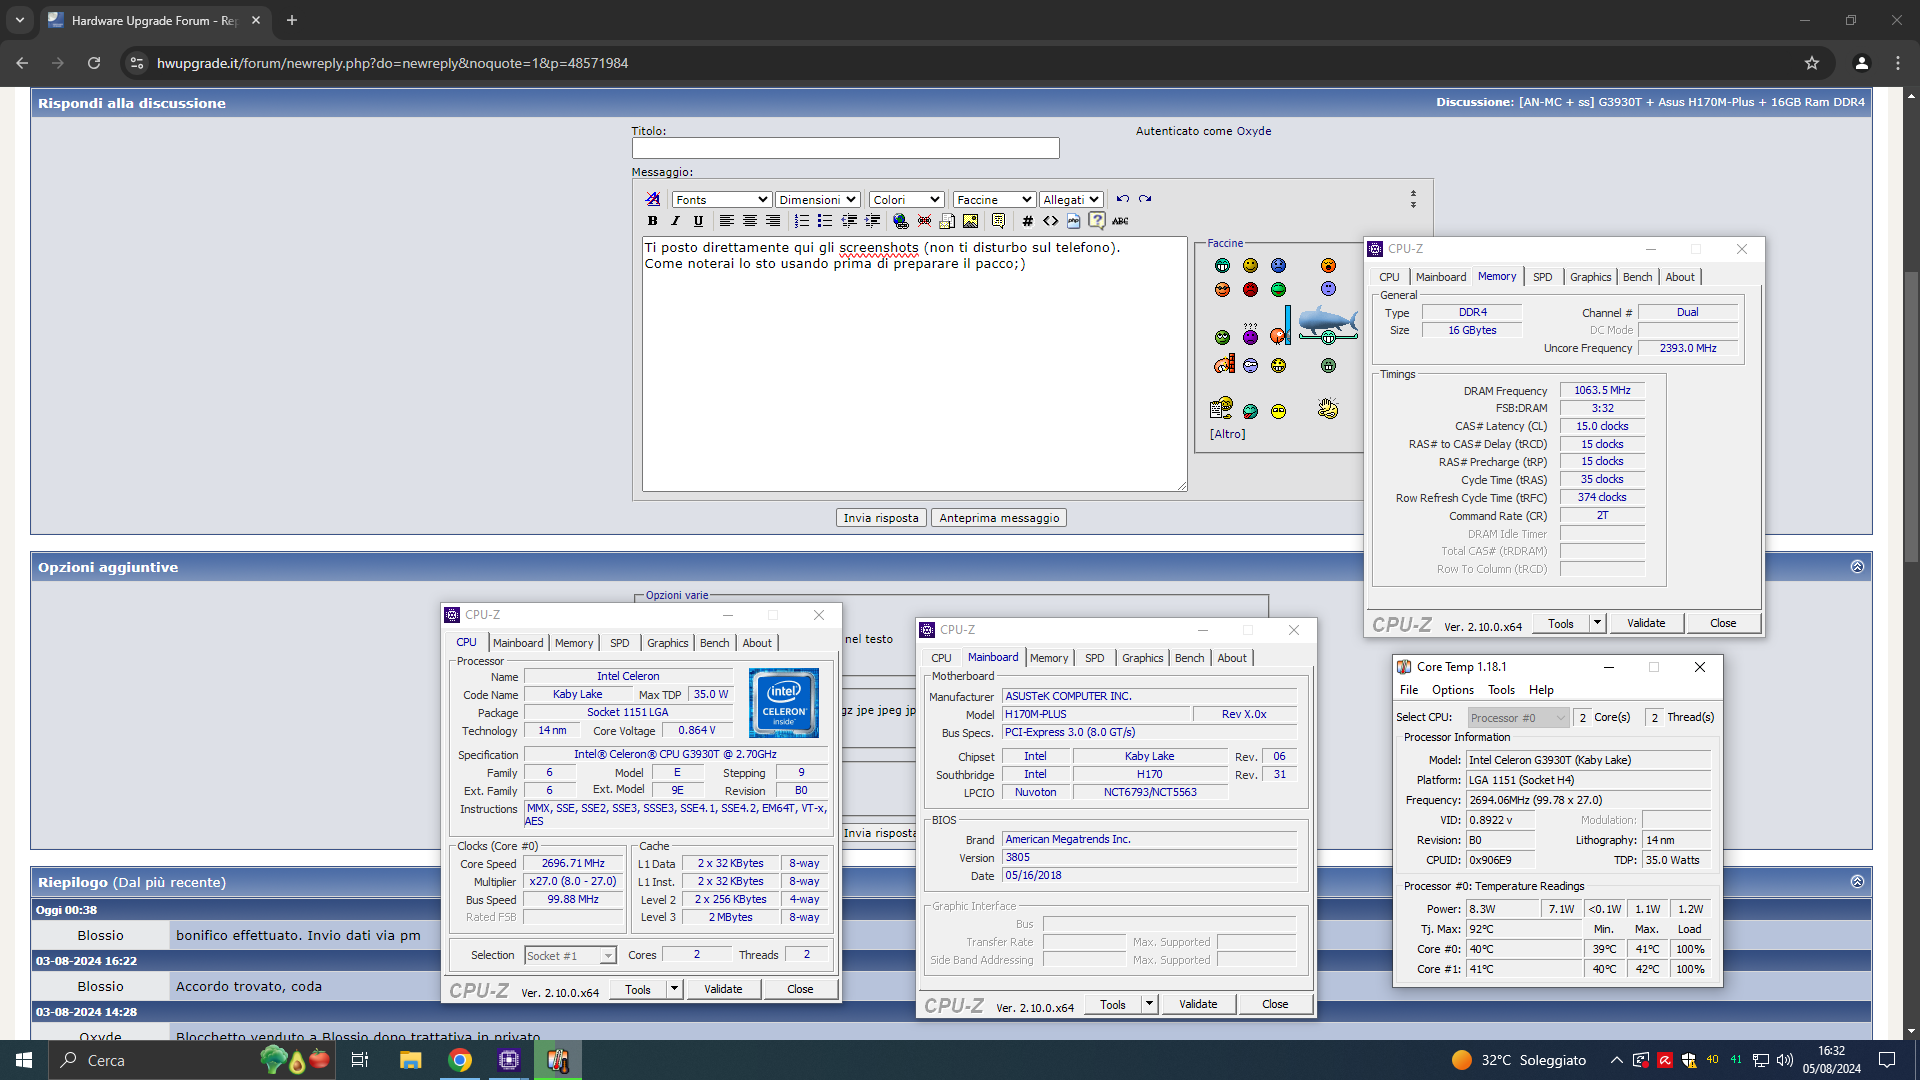Insert the waving hand emoticon
Screen dimensions: 1920x1080
(1328, 408)
